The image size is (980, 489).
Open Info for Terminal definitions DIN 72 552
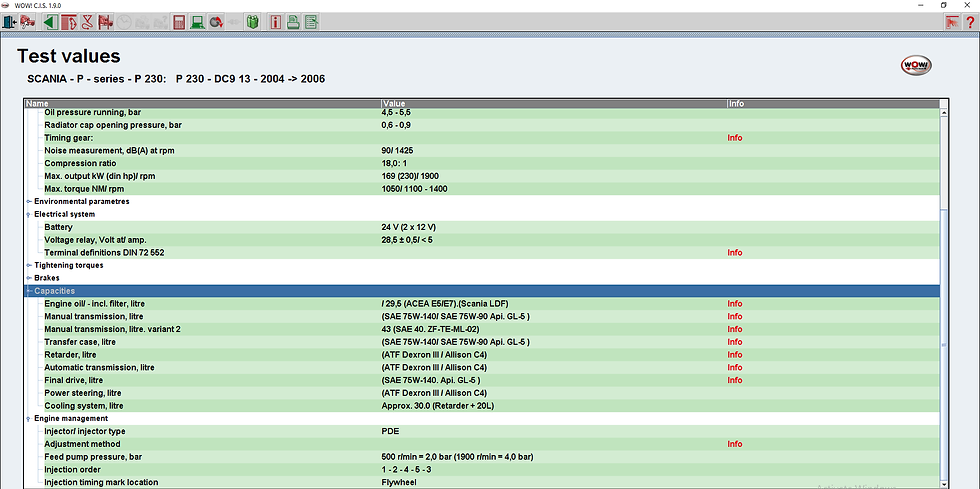(735, 253)
